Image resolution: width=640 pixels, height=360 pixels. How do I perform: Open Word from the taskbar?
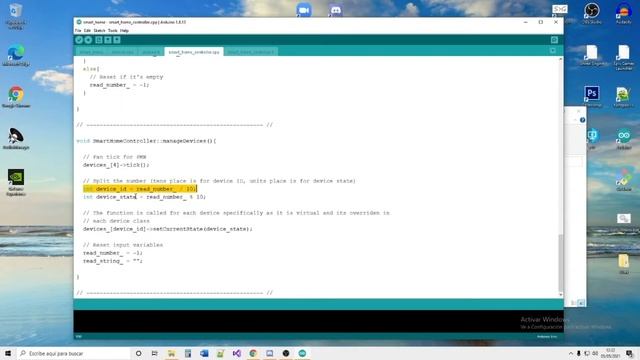(x=204, y=353)
